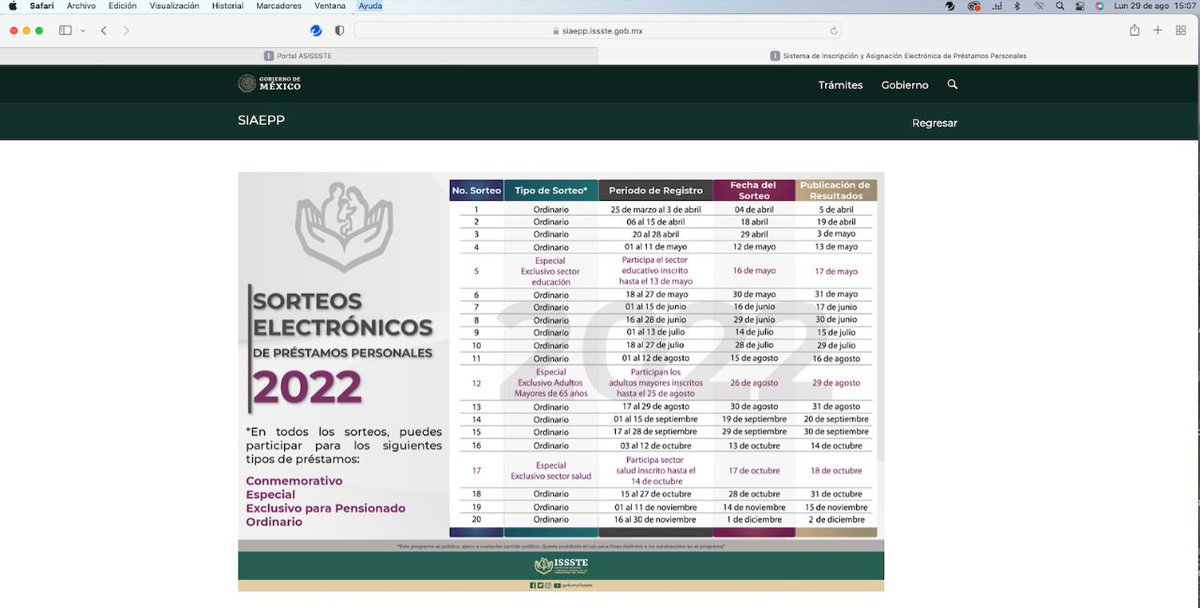Open the privacy report shield icon
The width and height of the screenshot is (1200, 608).
tap(339, 31)
